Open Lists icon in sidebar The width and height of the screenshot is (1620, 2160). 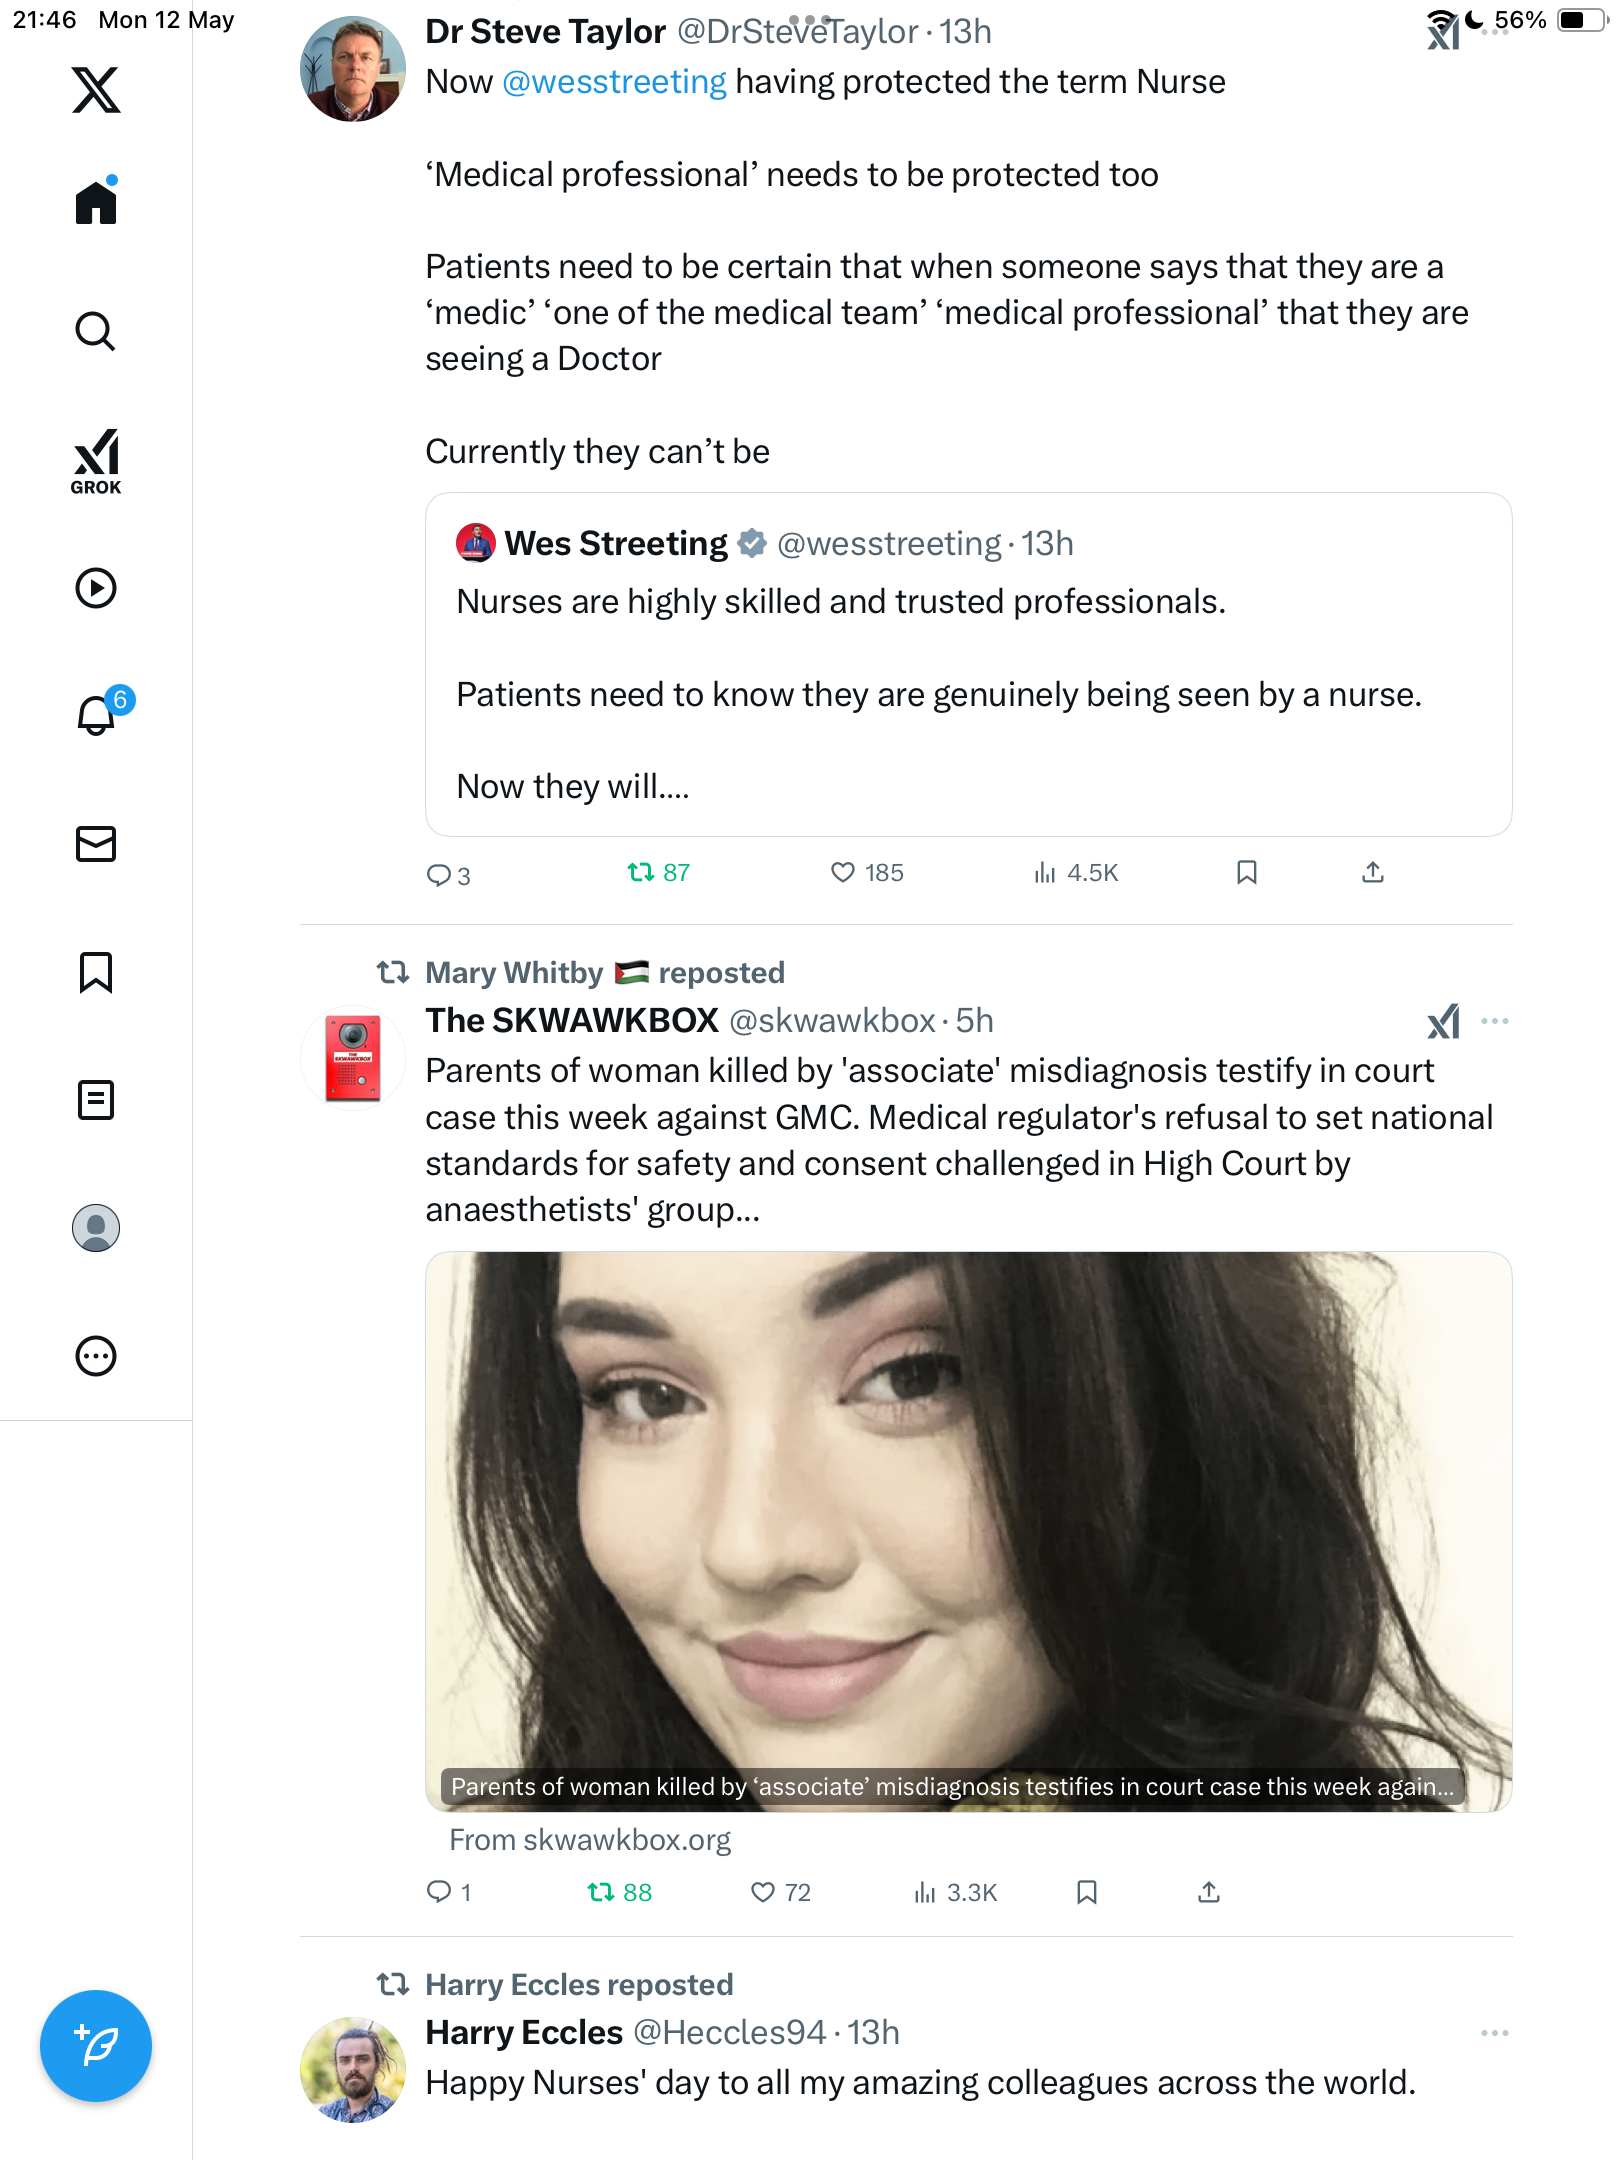pyautogui.click(x=96, y=1100)
